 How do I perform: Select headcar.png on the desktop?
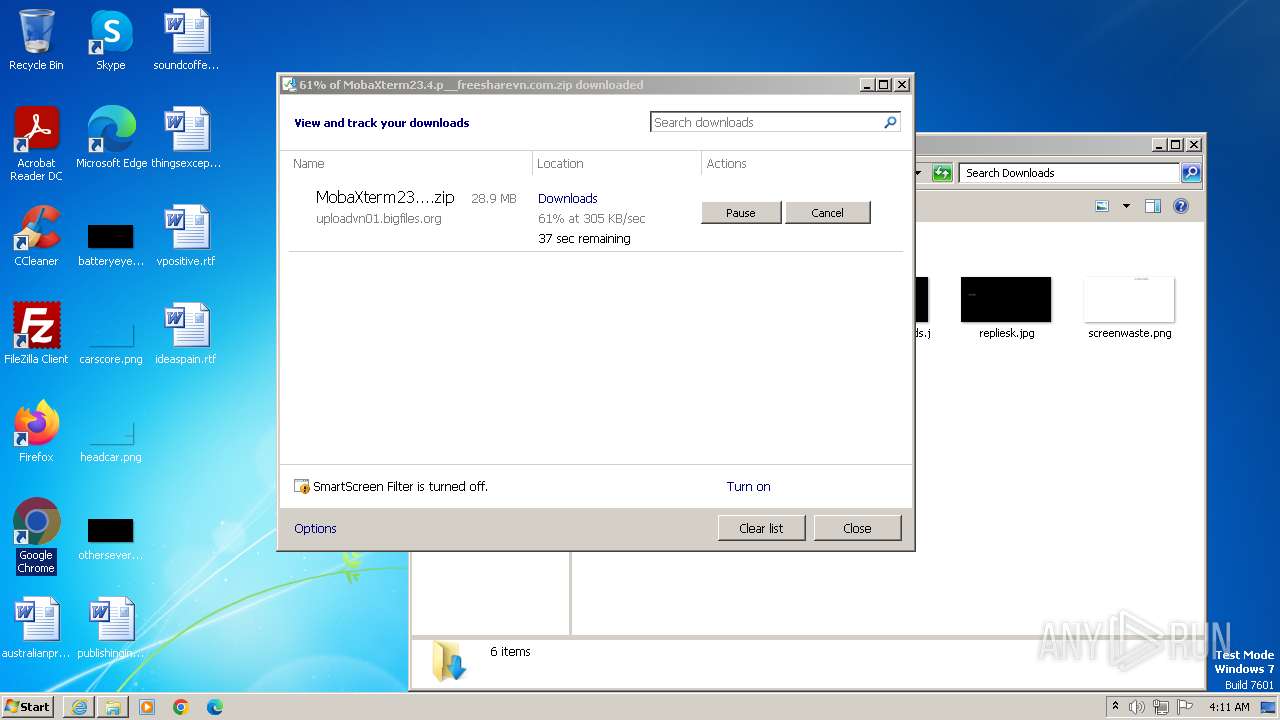pos(110,440)
